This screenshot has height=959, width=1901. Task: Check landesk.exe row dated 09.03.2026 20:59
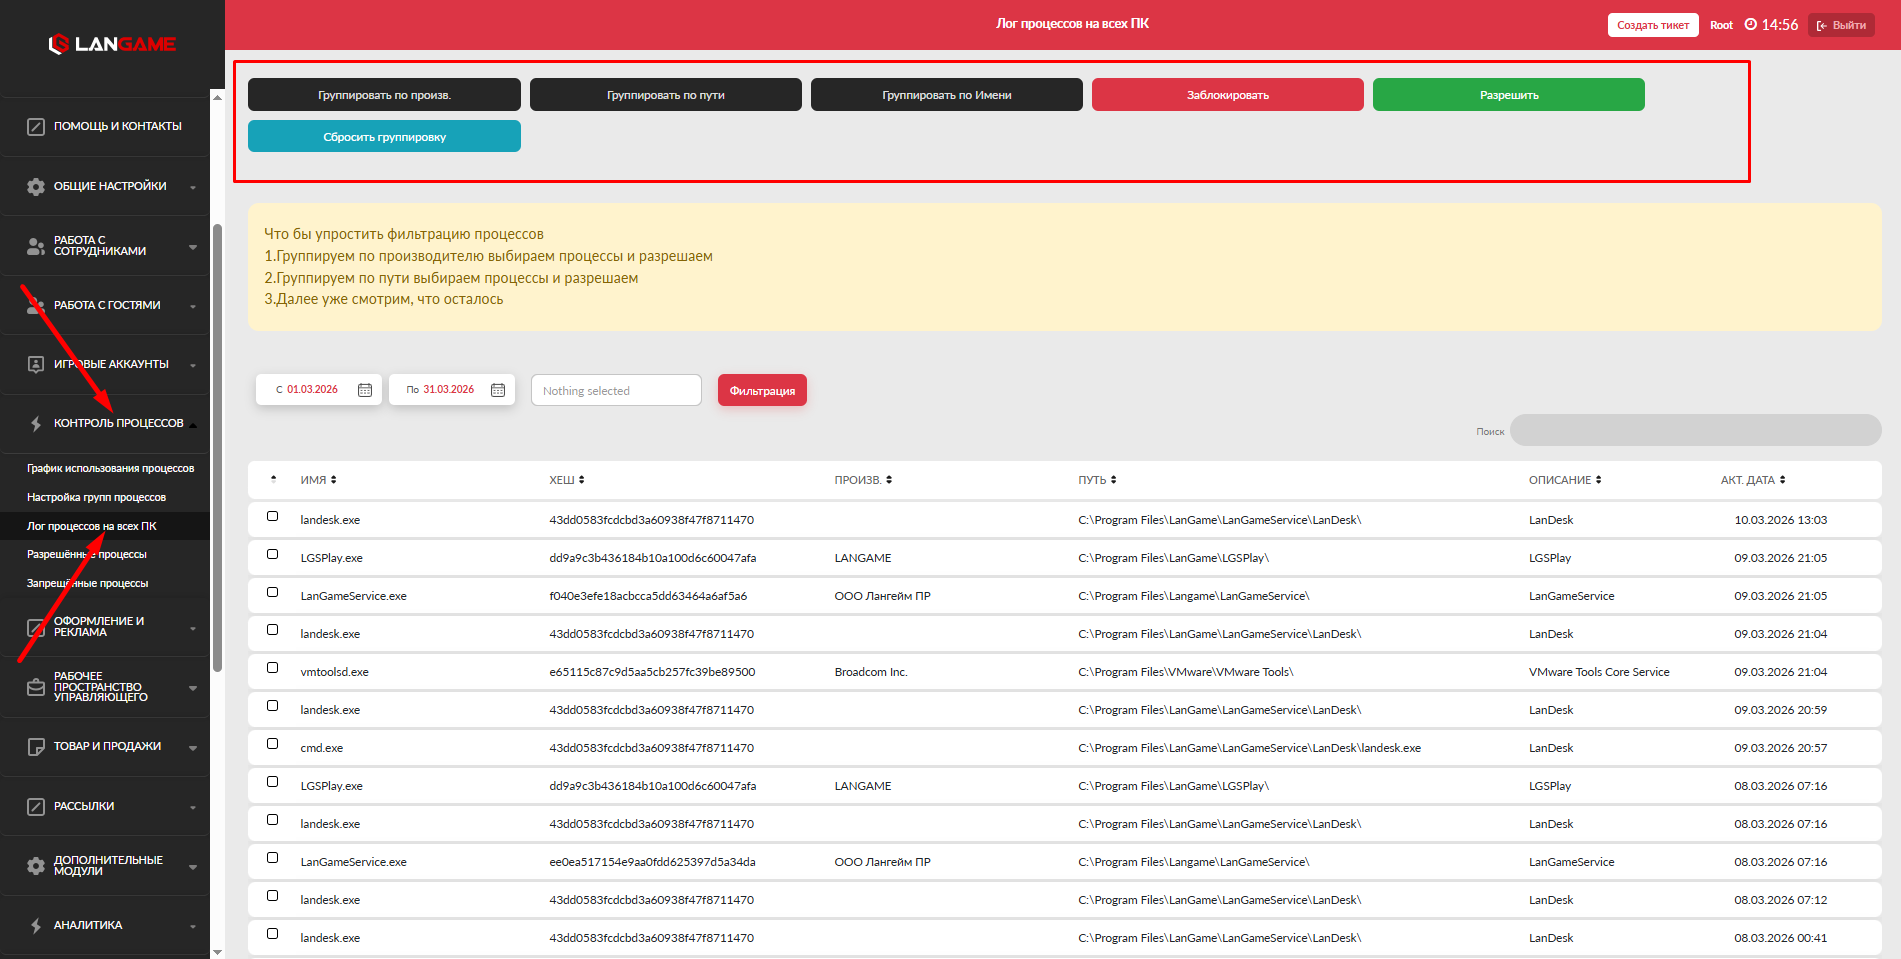click(272, 706)
